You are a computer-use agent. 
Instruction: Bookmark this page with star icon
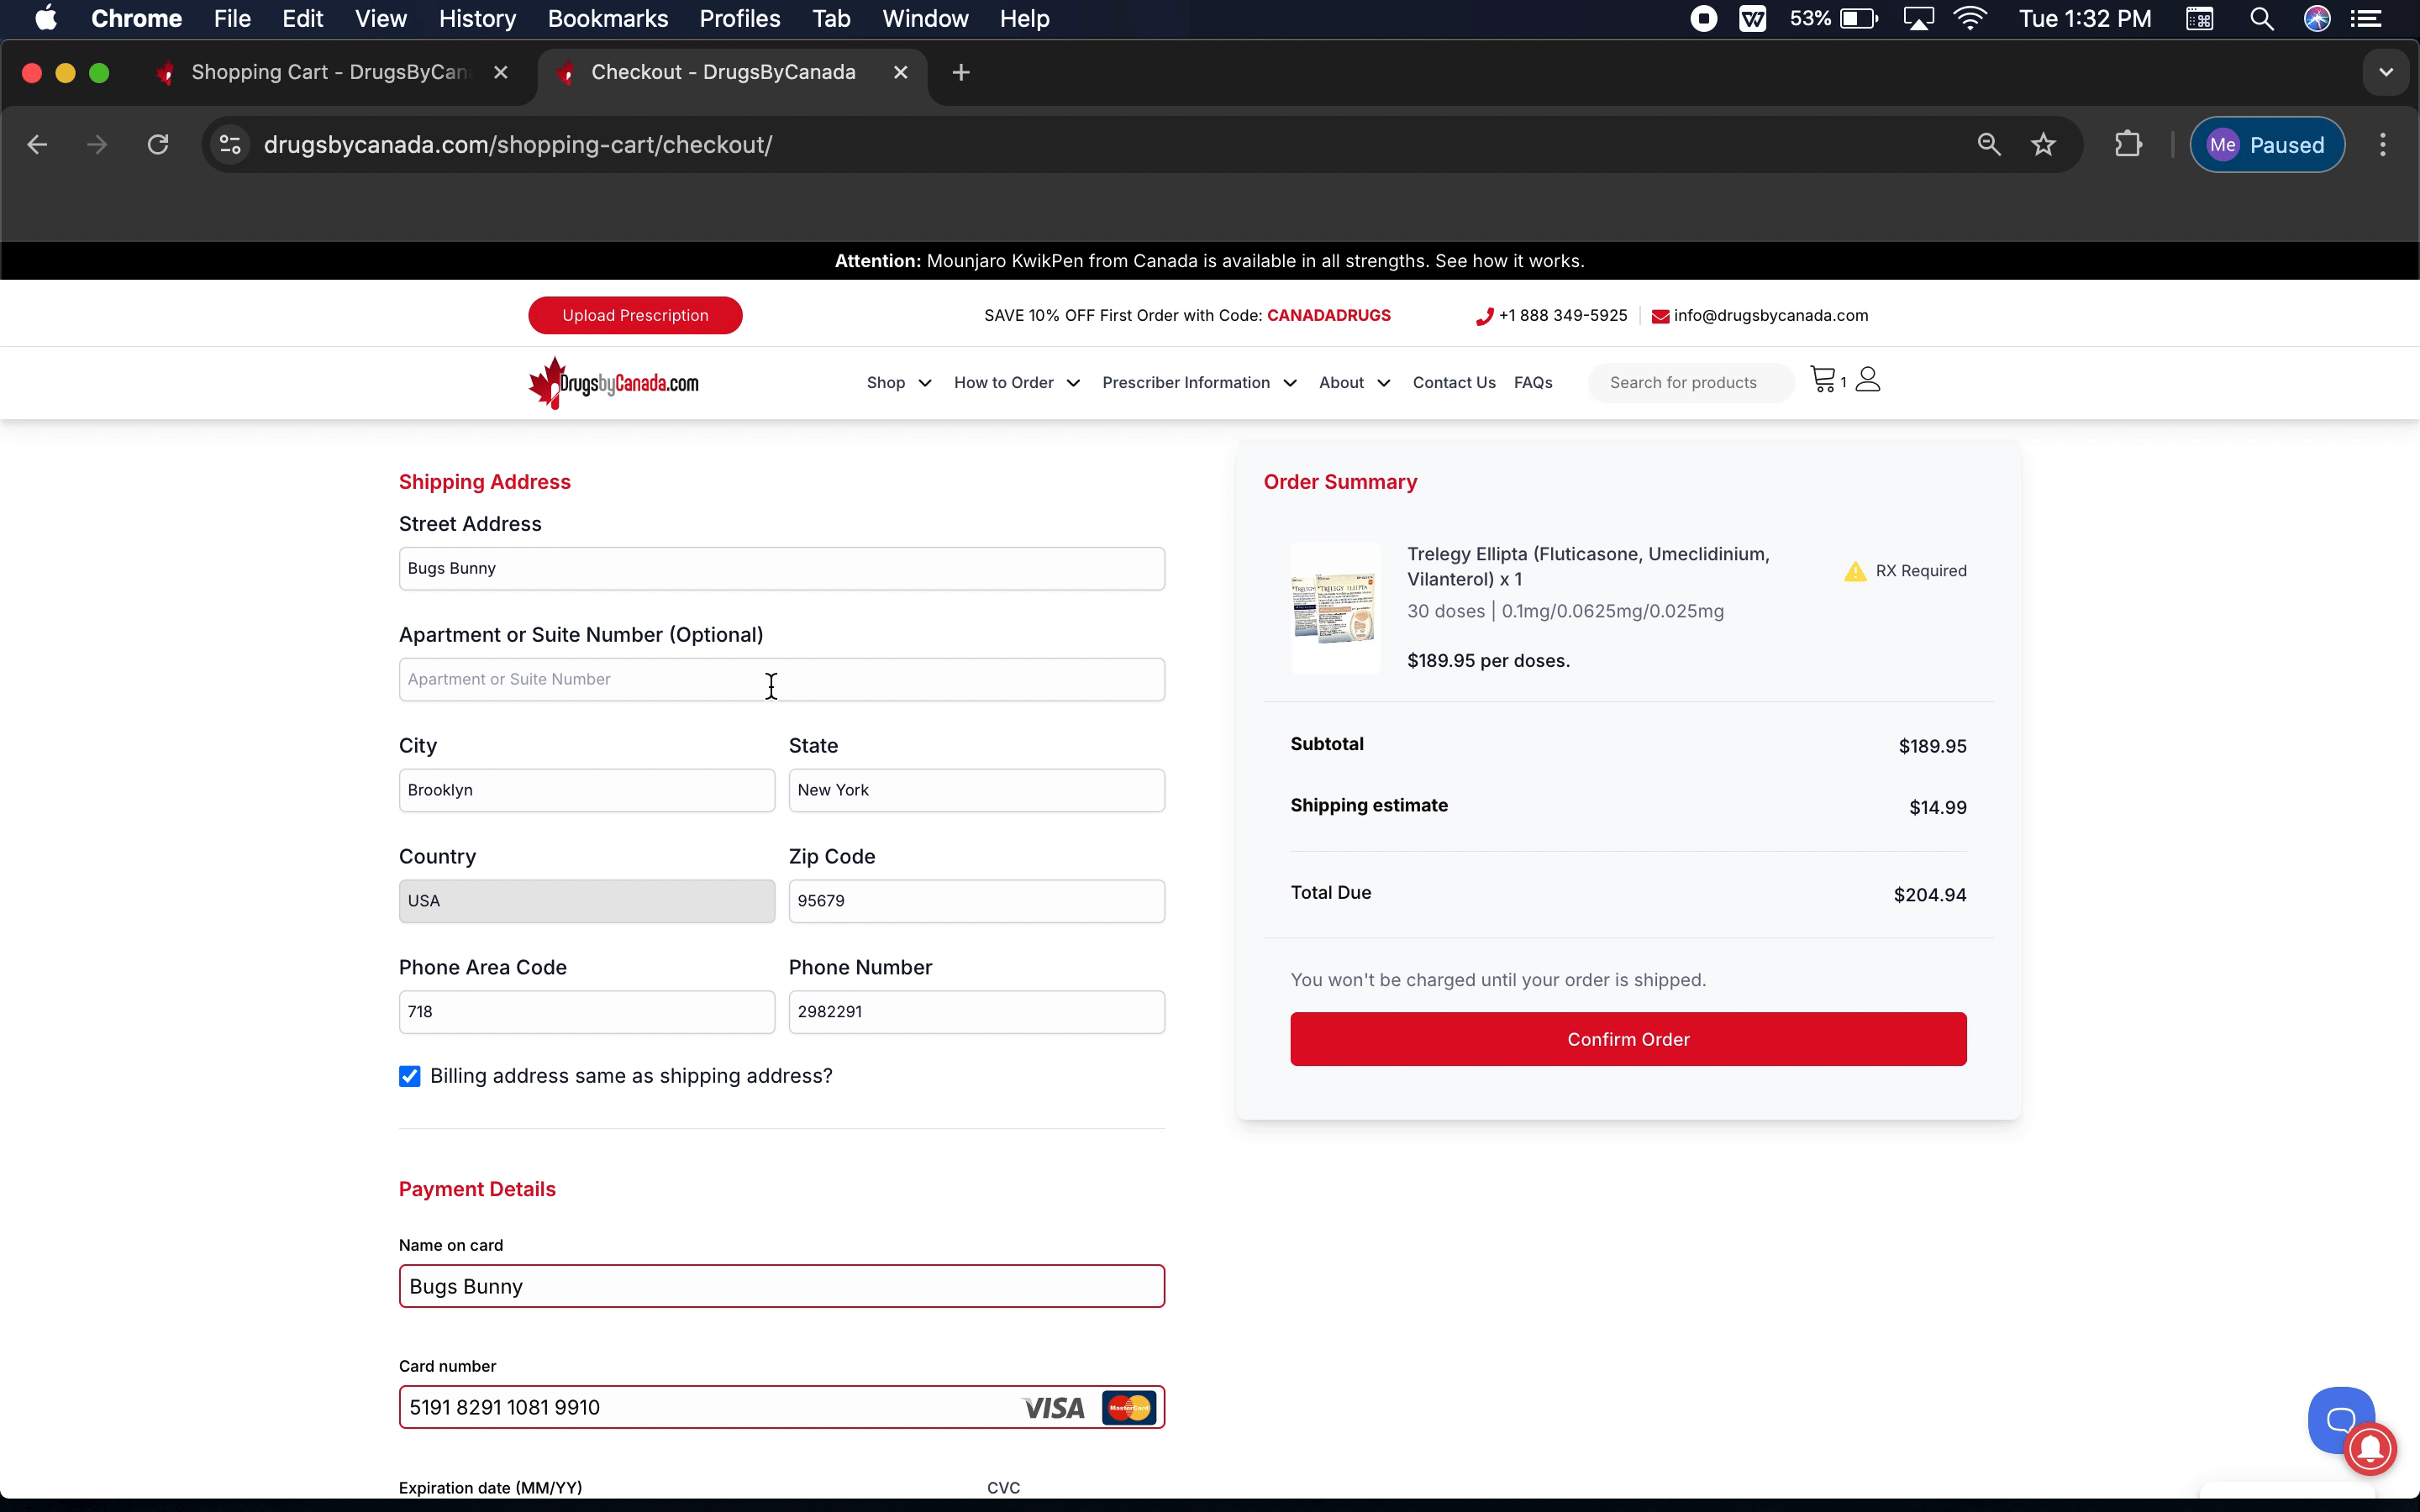[2043, 145]
